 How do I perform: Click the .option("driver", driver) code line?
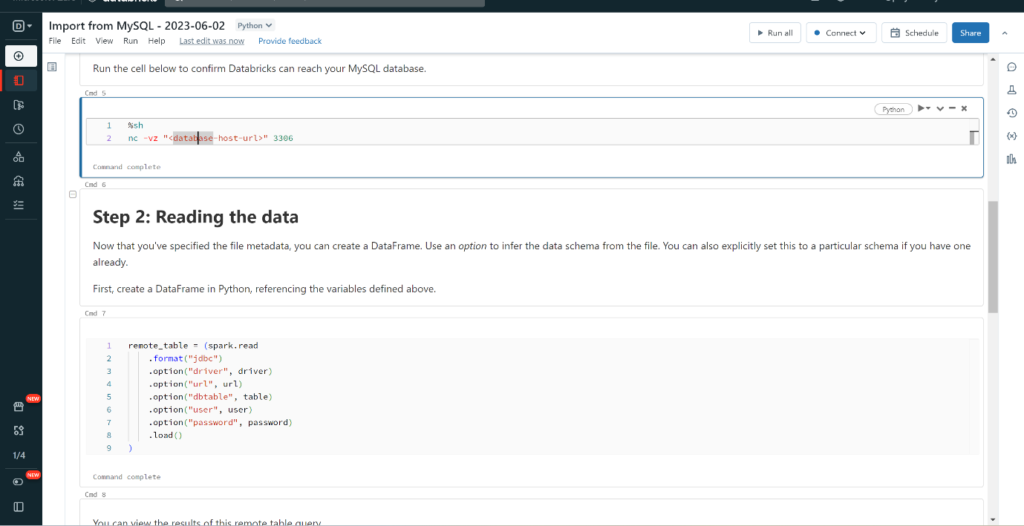click(210, 371)
